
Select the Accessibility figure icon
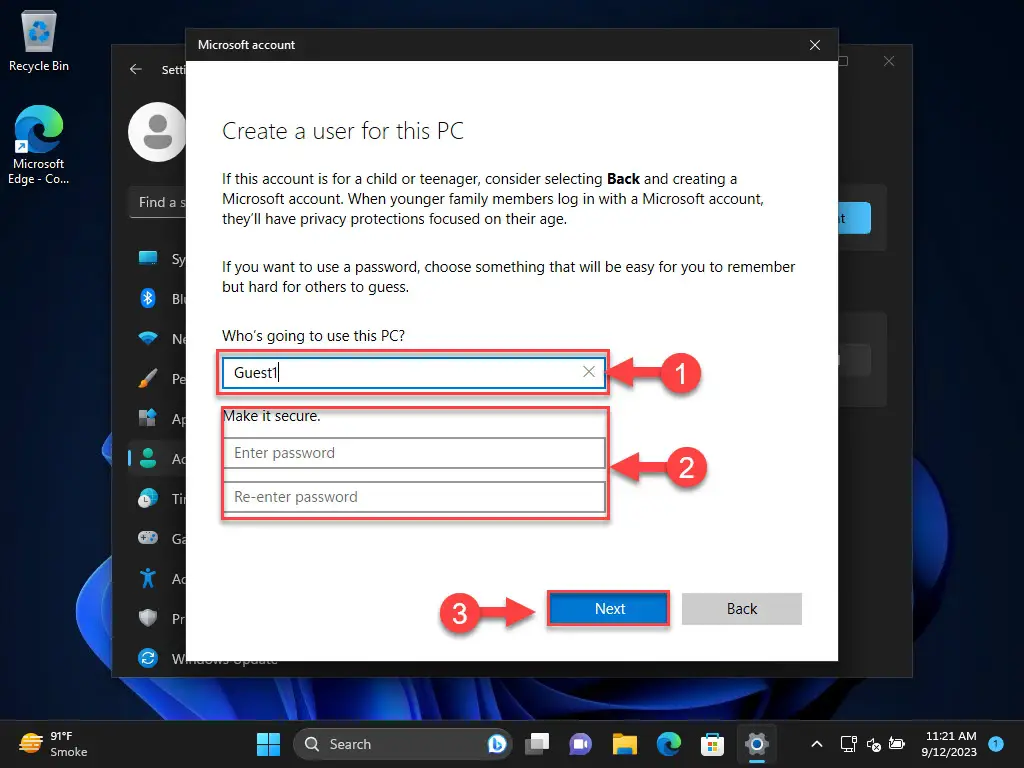(148, 578)
